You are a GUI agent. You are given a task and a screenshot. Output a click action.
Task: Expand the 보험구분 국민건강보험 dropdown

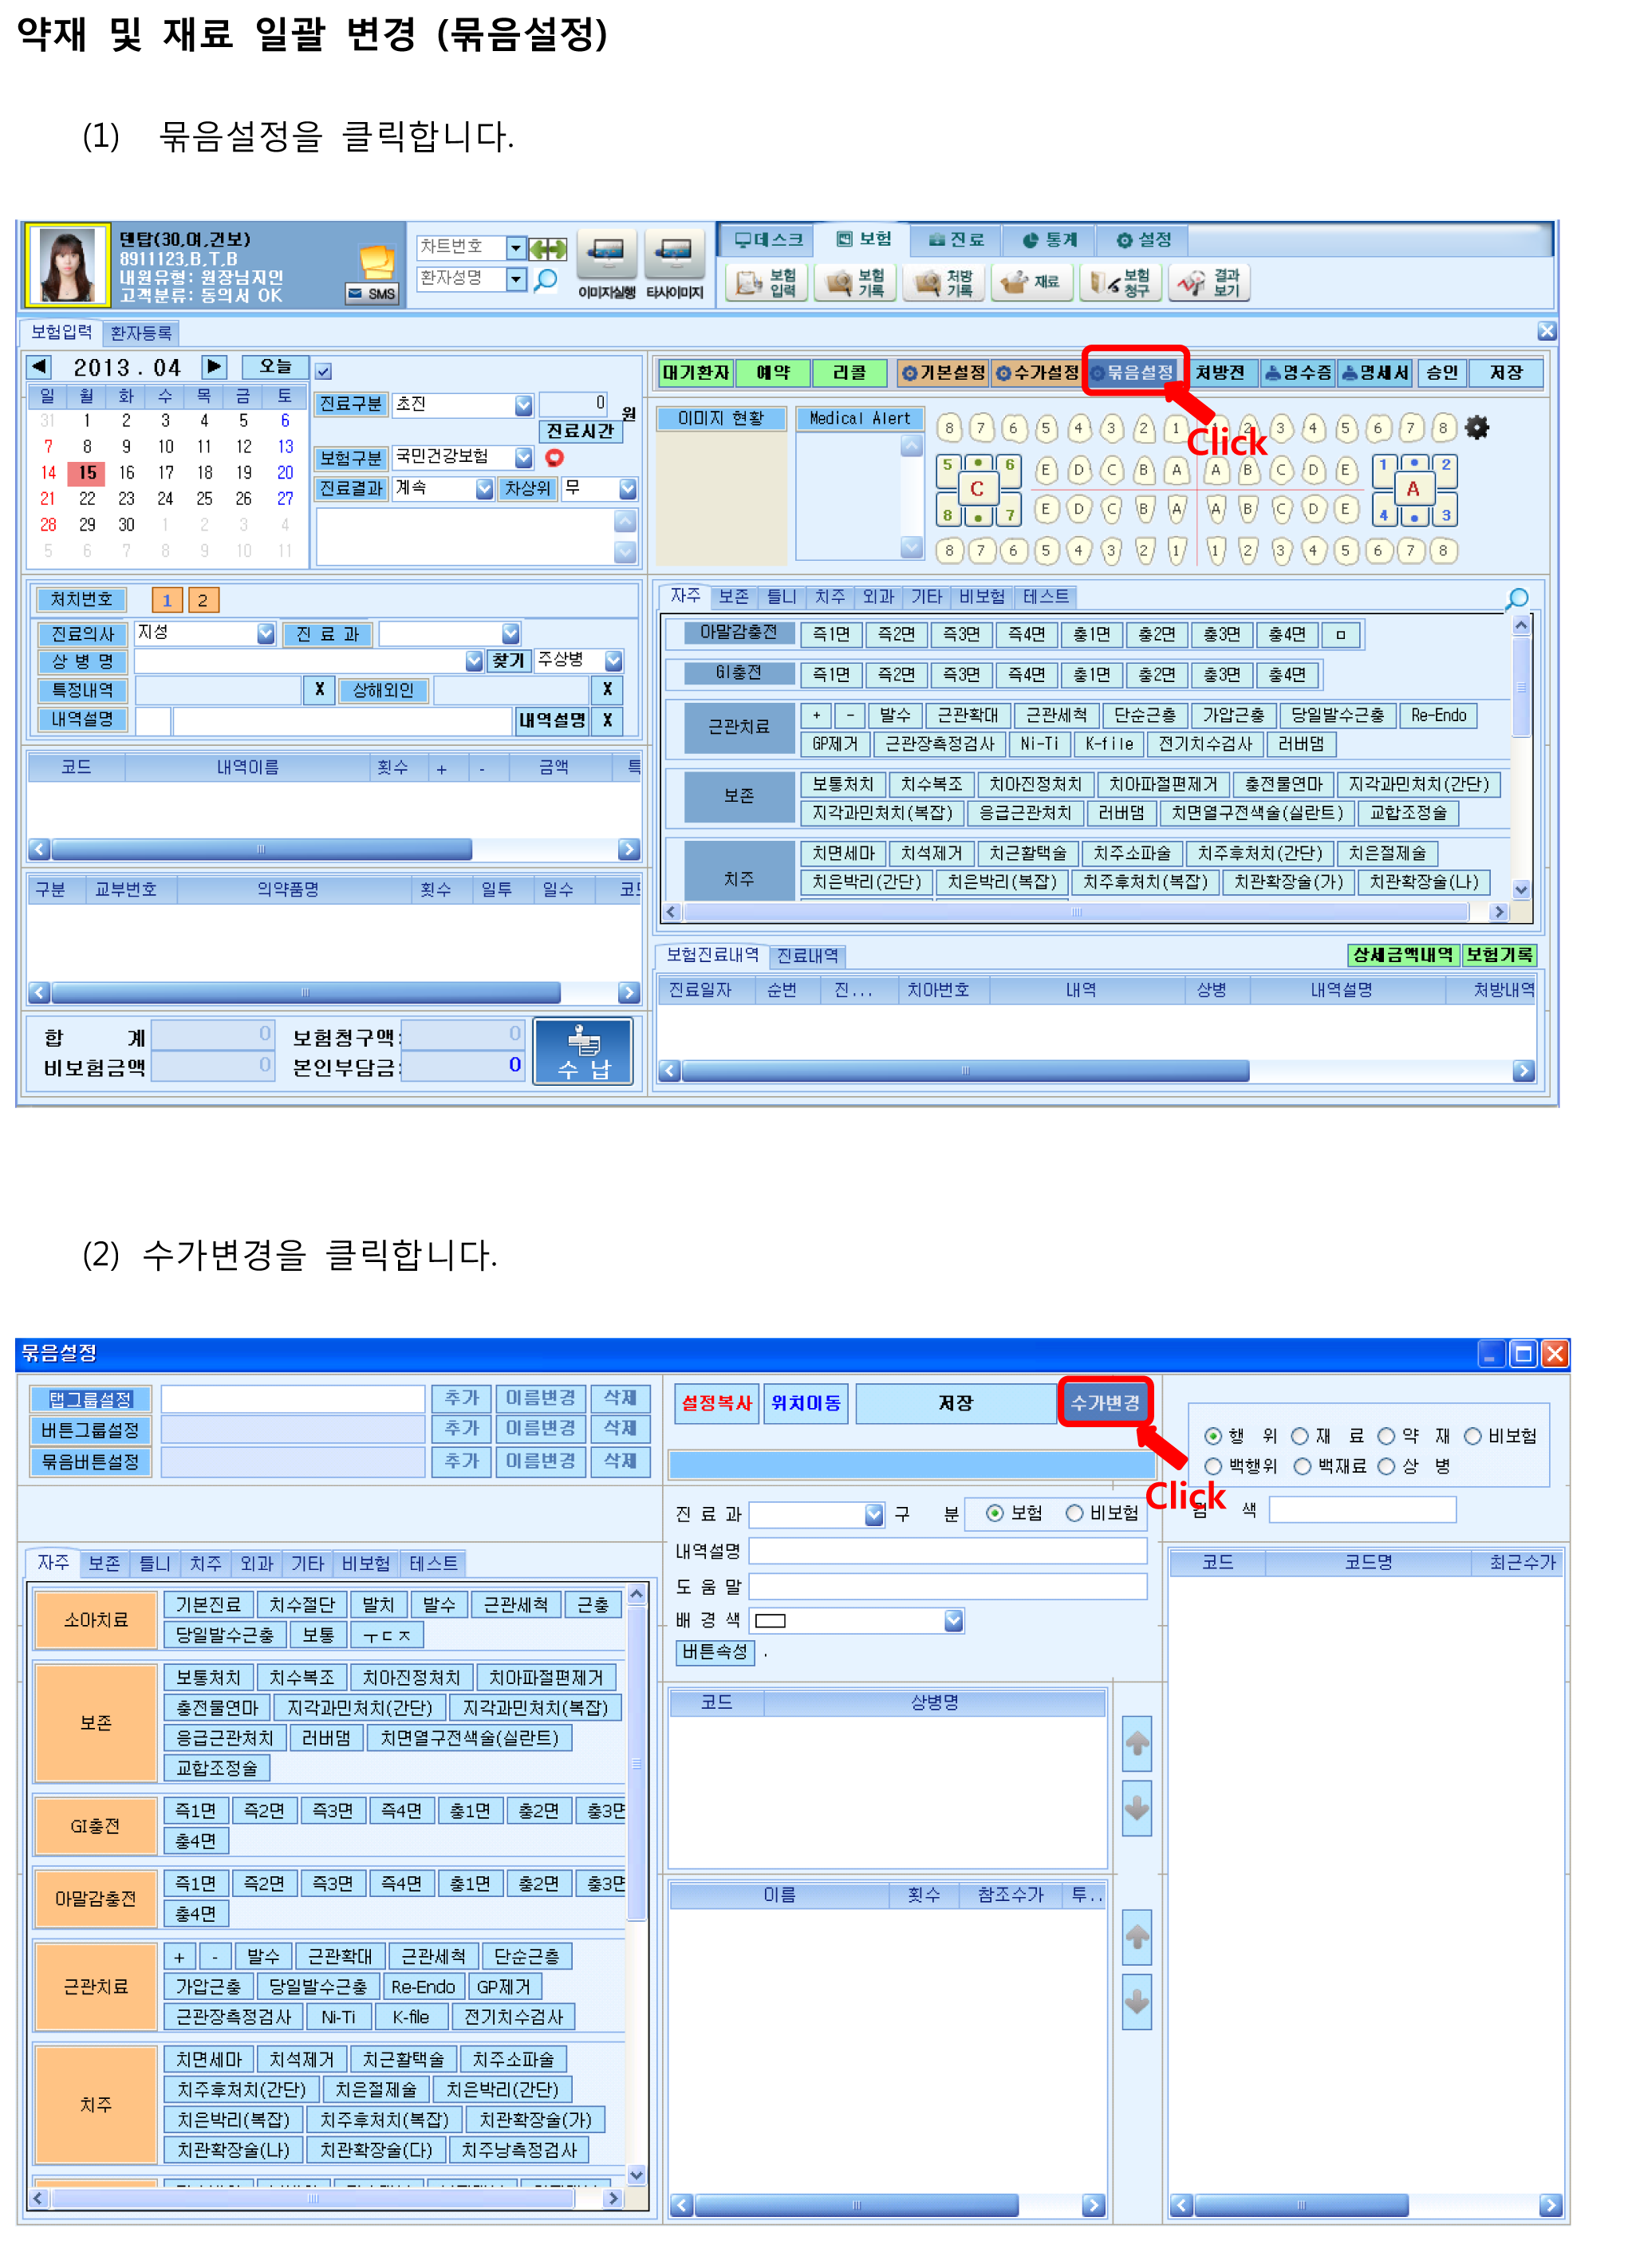pos(523,457)
